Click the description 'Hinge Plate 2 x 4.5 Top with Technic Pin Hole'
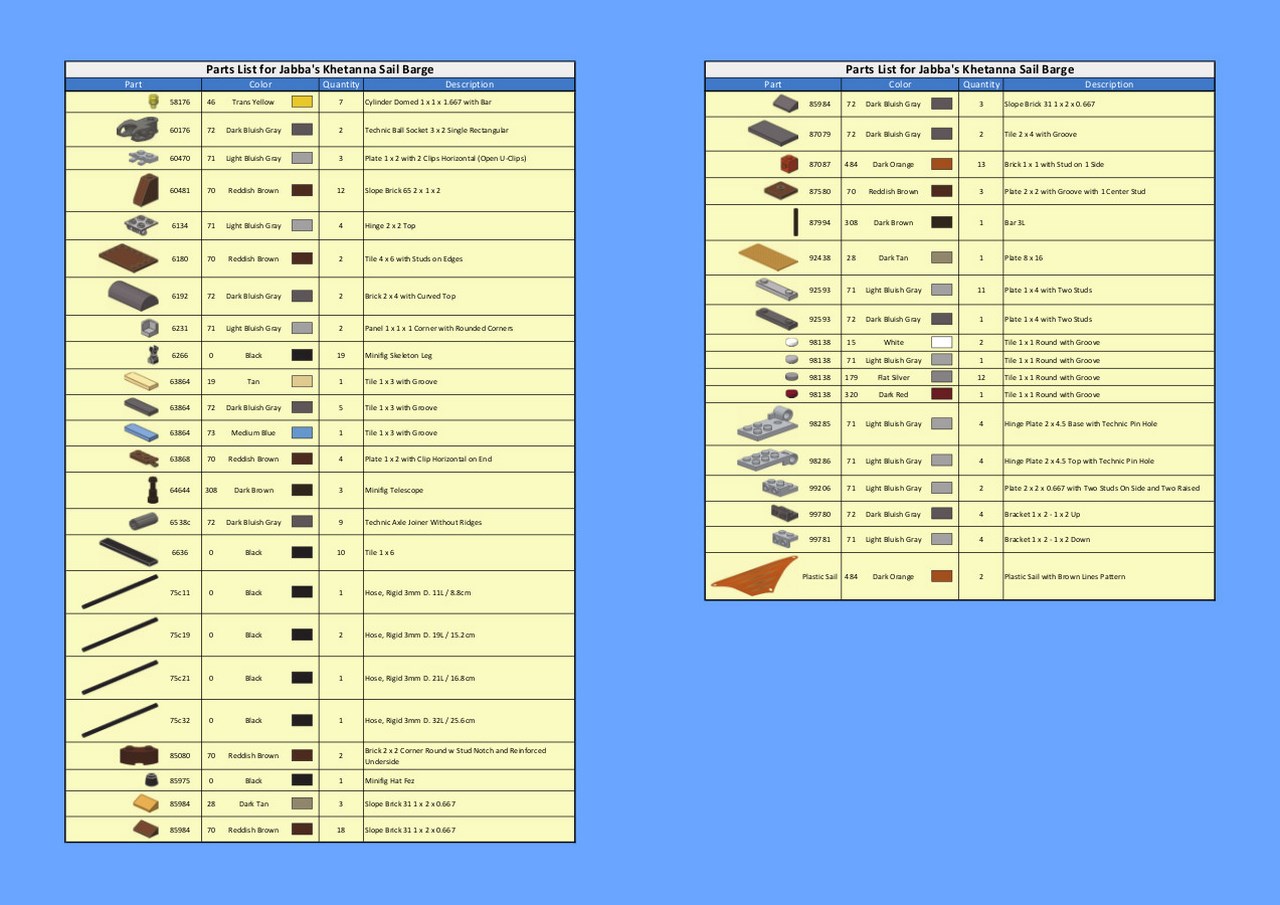The image size is (1280, 905). pyautogui.click(x=1079, y=461)
